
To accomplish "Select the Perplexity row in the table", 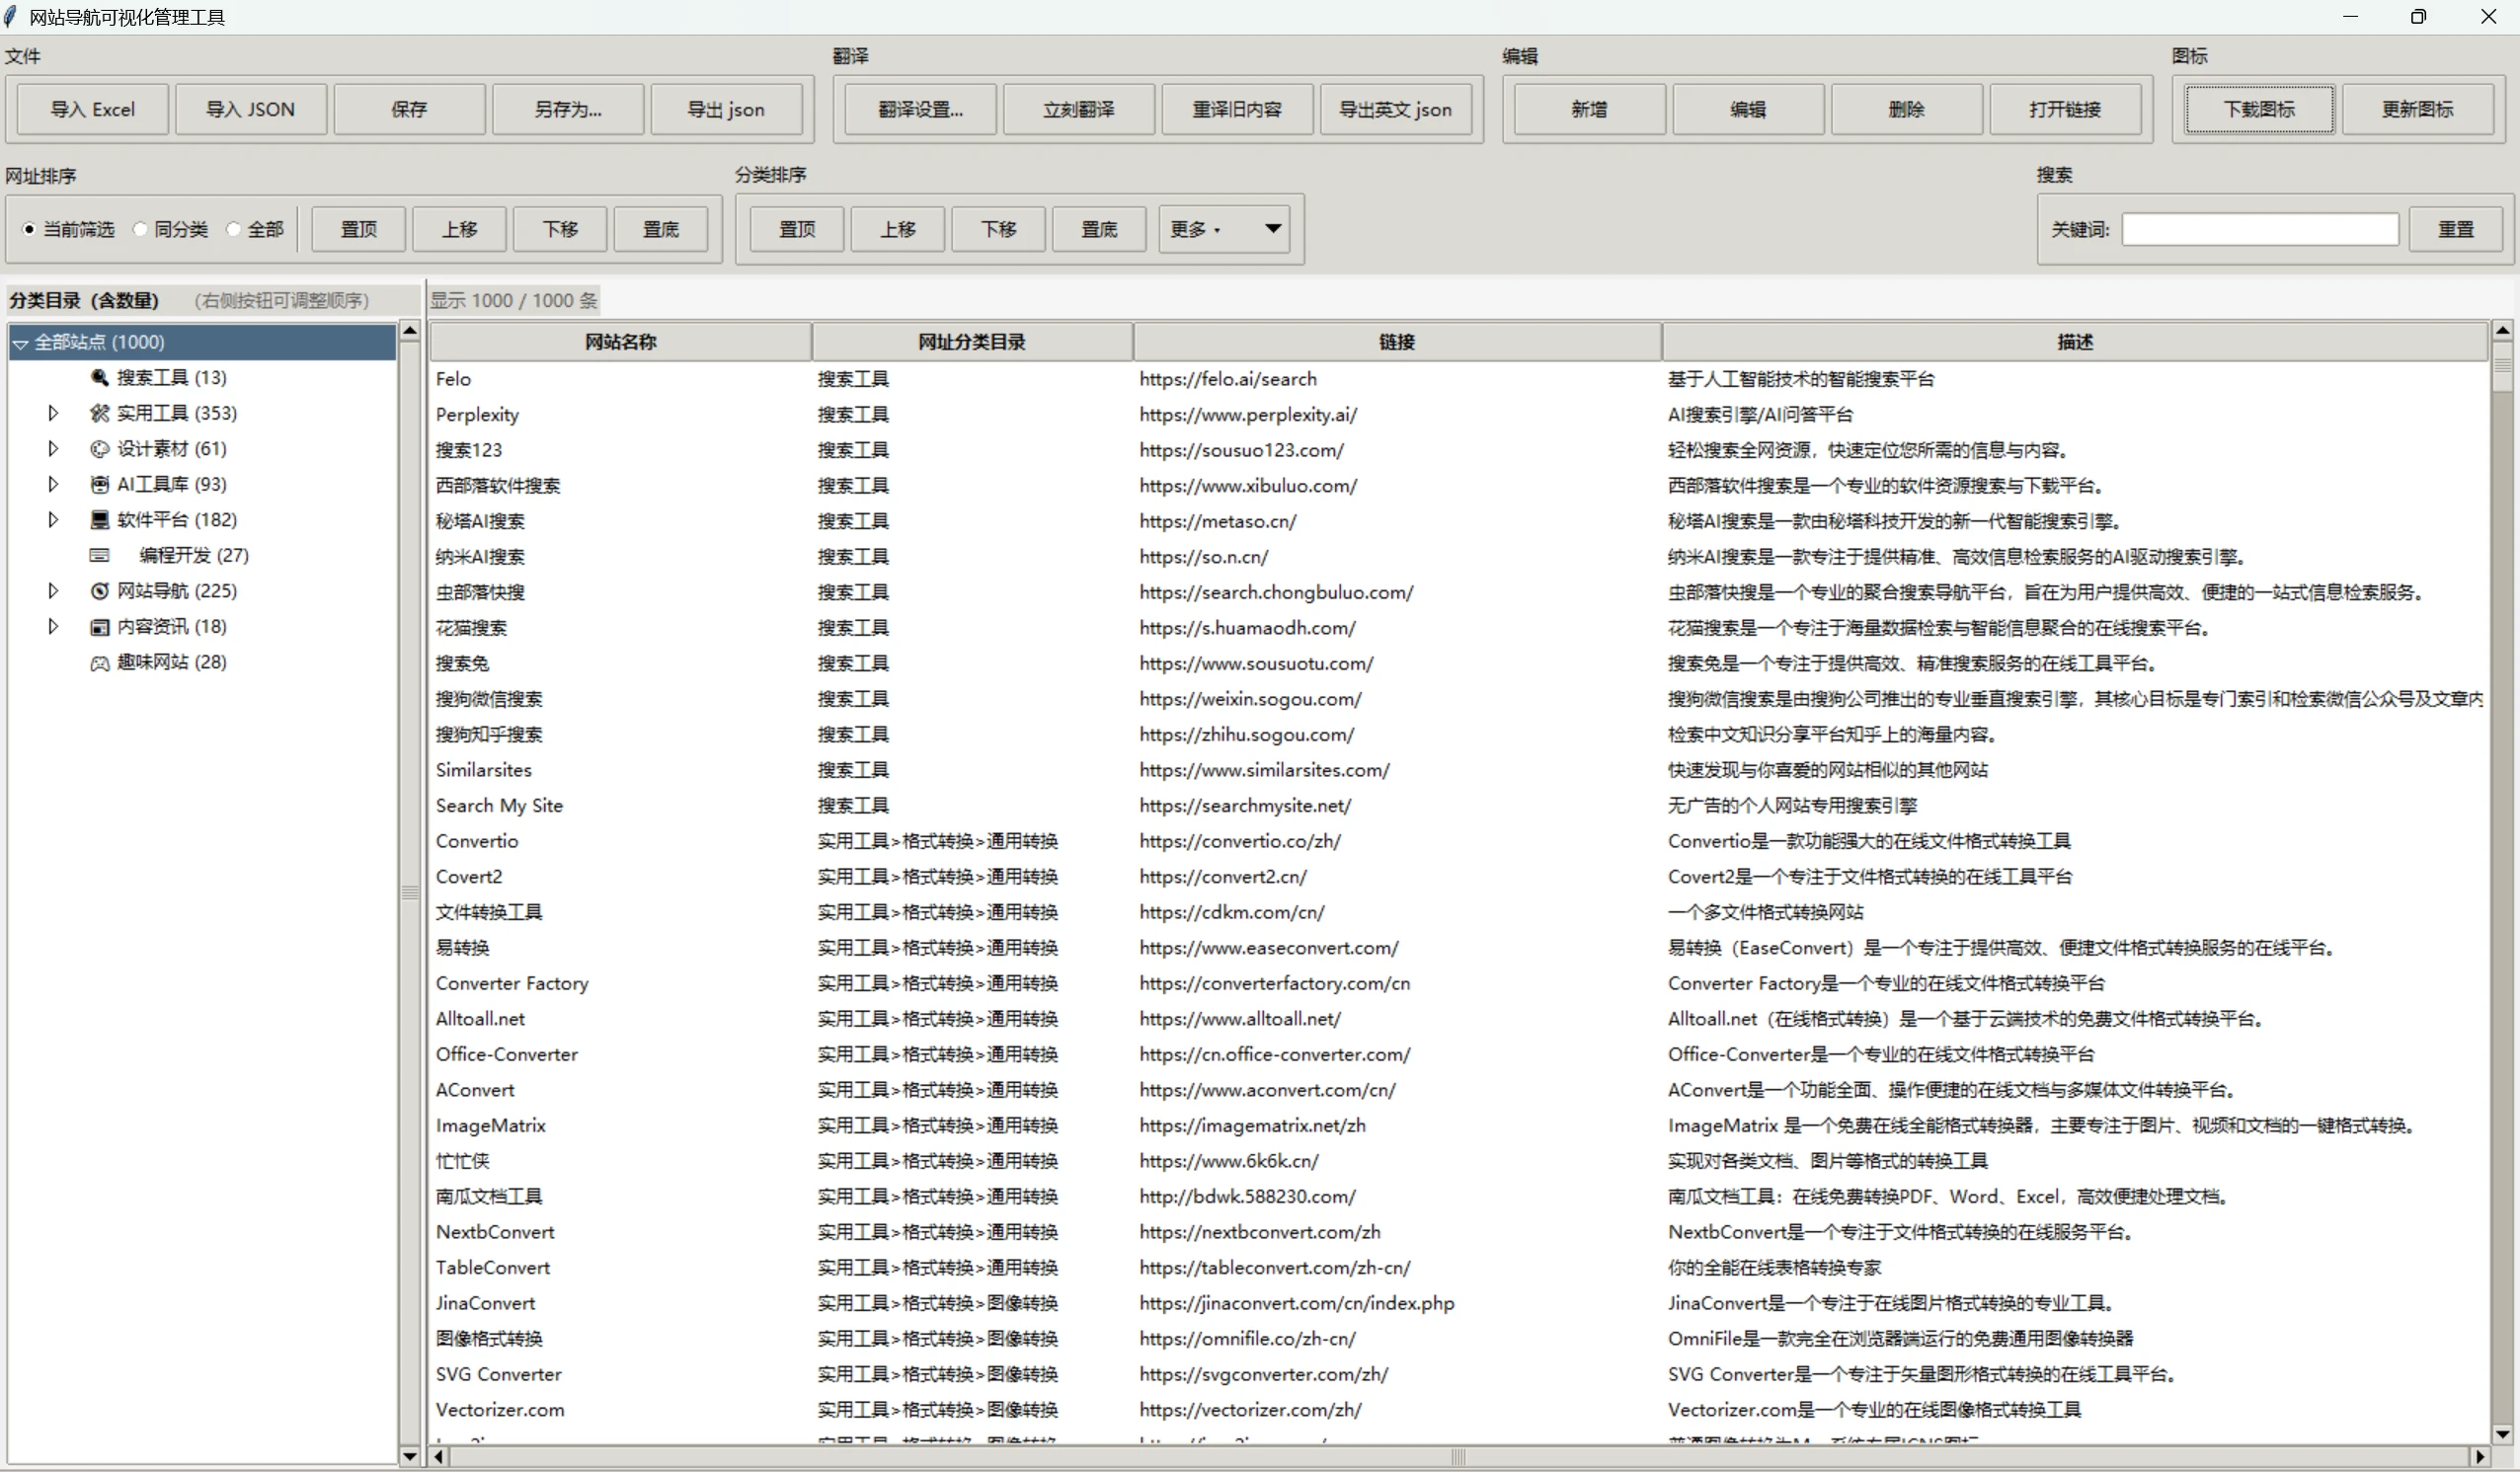I will (1458, 414).
